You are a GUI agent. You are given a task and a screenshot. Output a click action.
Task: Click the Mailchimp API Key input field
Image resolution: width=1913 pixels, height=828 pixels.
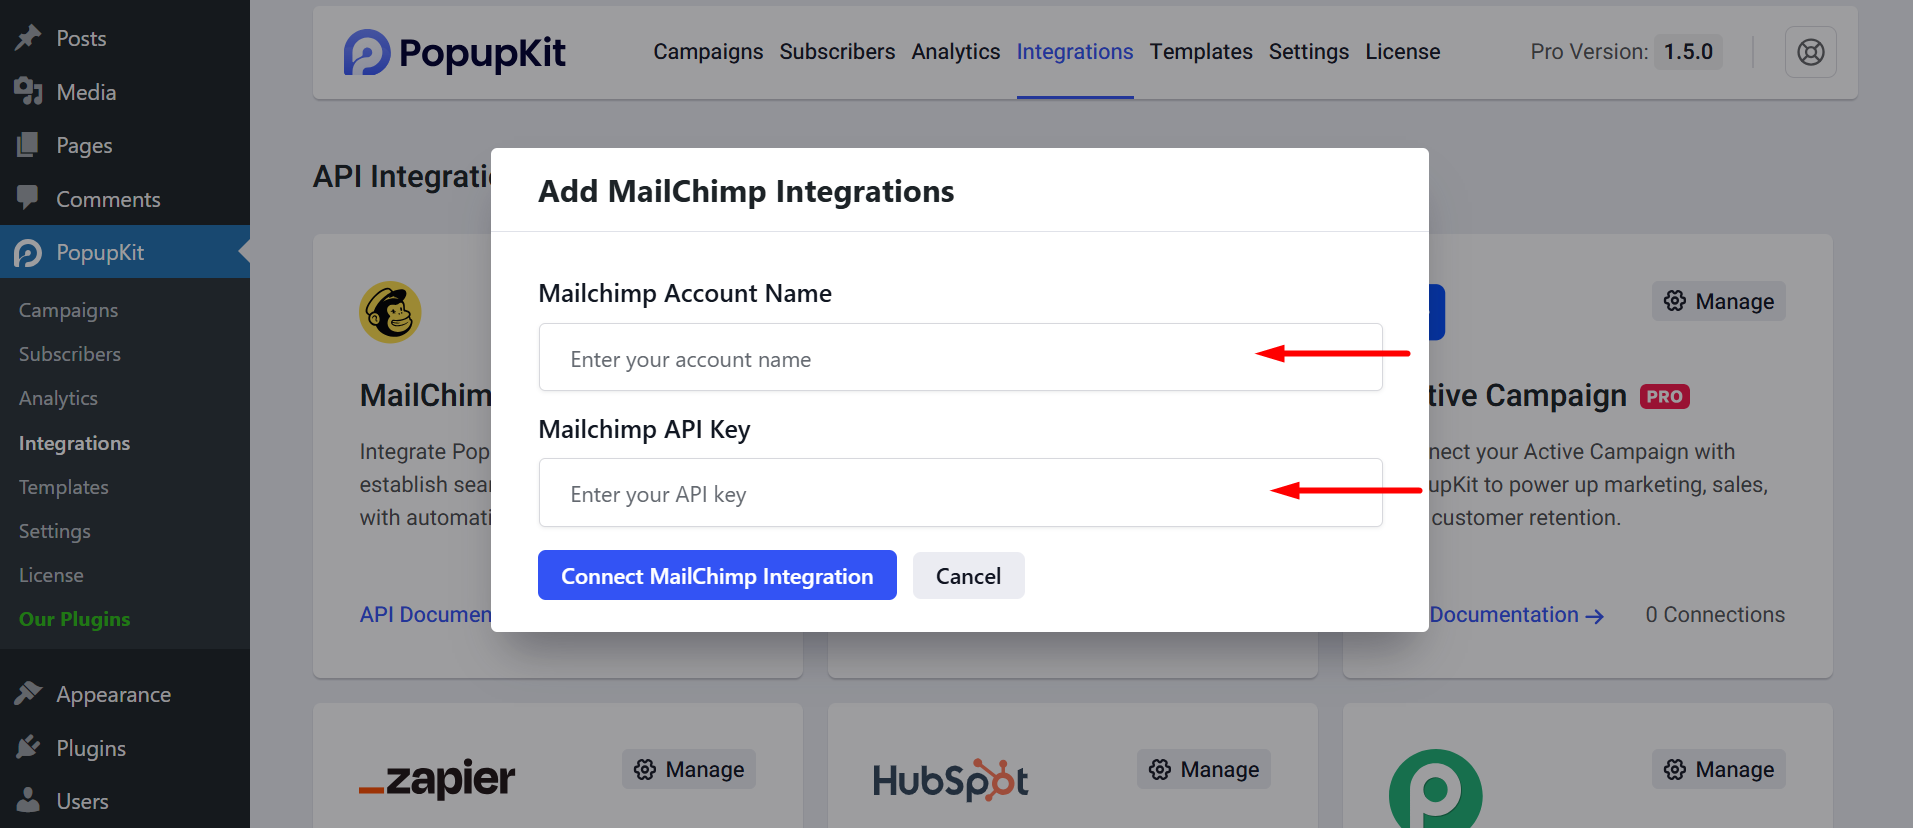959,493
